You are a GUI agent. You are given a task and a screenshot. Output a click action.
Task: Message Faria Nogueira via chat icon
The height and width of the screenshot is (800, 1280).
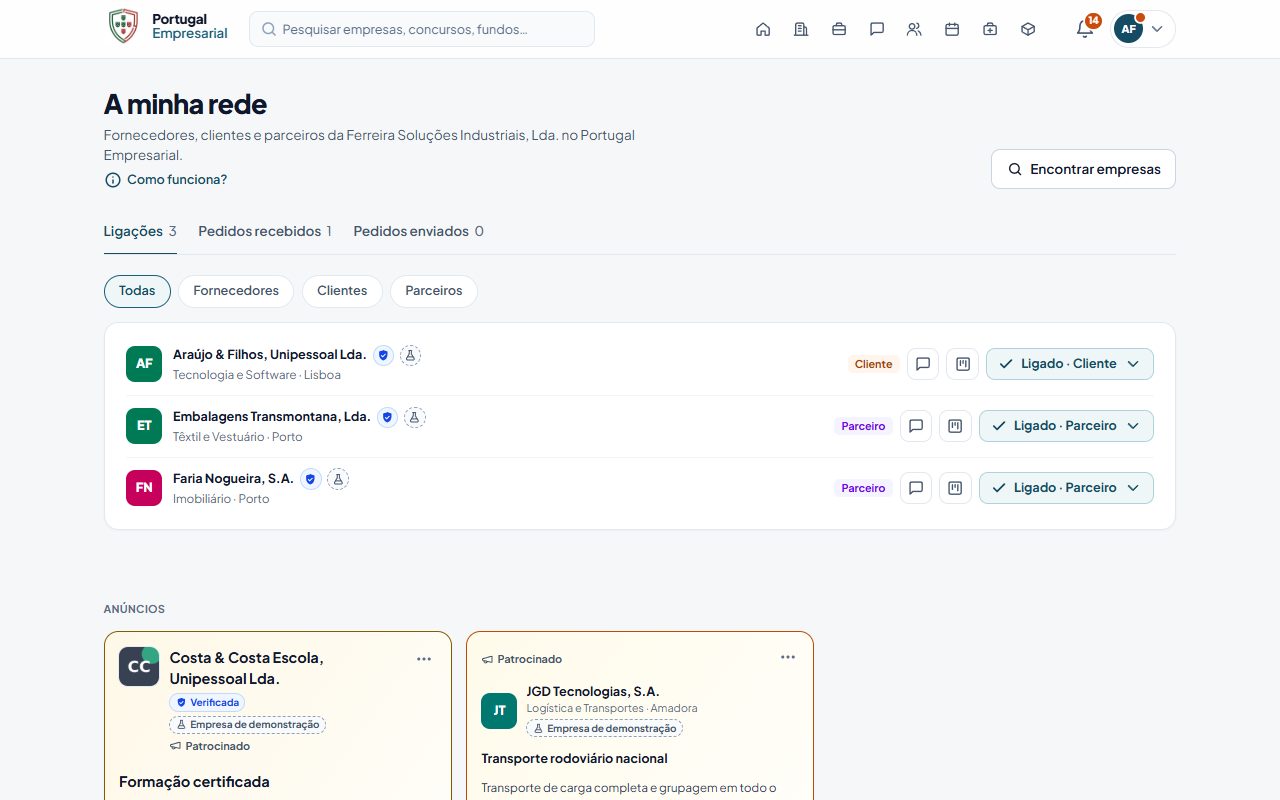916,488
